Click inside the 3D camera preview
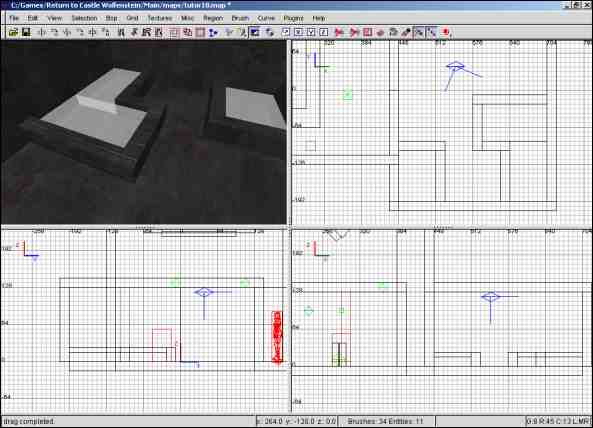The height and width of the screenshot is (428, 593). tap(144, 132)
